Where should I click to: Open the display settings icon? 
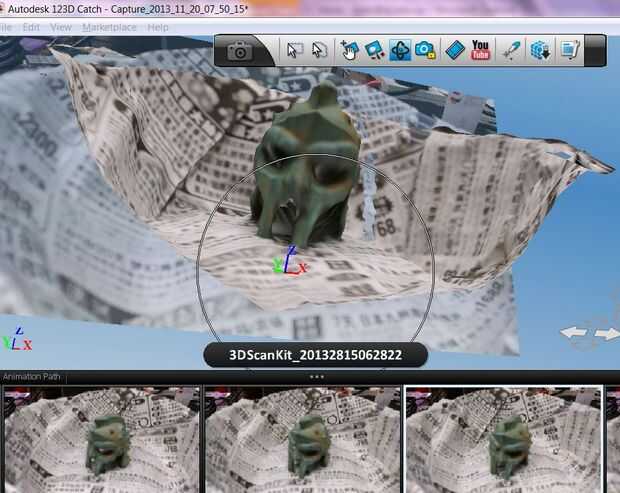pos(570,50)
